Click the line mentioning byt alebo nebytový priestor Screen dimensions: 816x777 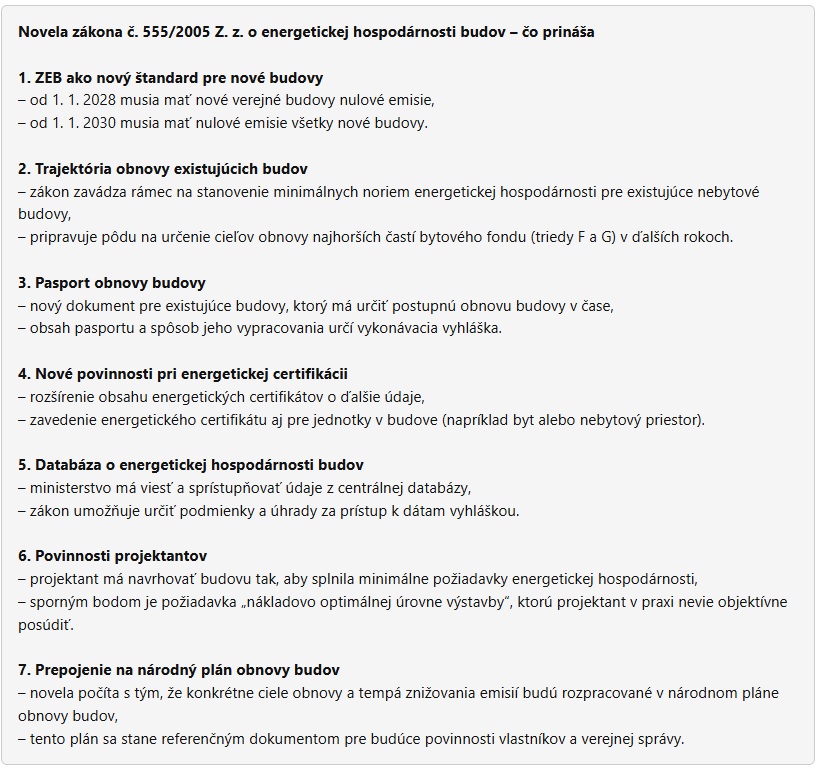click(361, 419)
